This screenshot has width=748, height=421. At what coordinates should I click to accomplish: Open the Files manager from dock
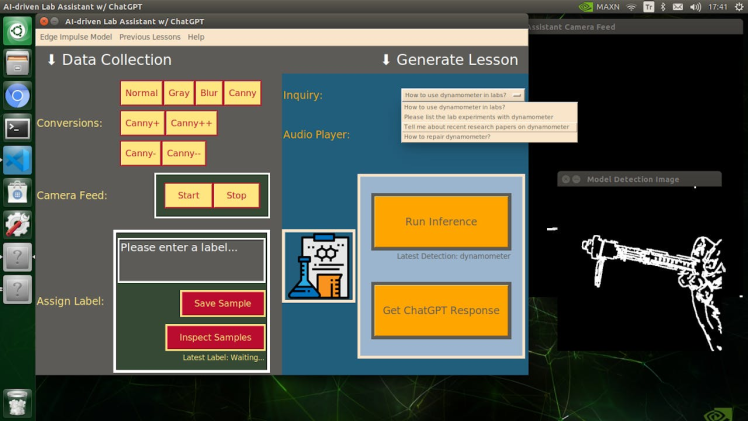point(17,63)
